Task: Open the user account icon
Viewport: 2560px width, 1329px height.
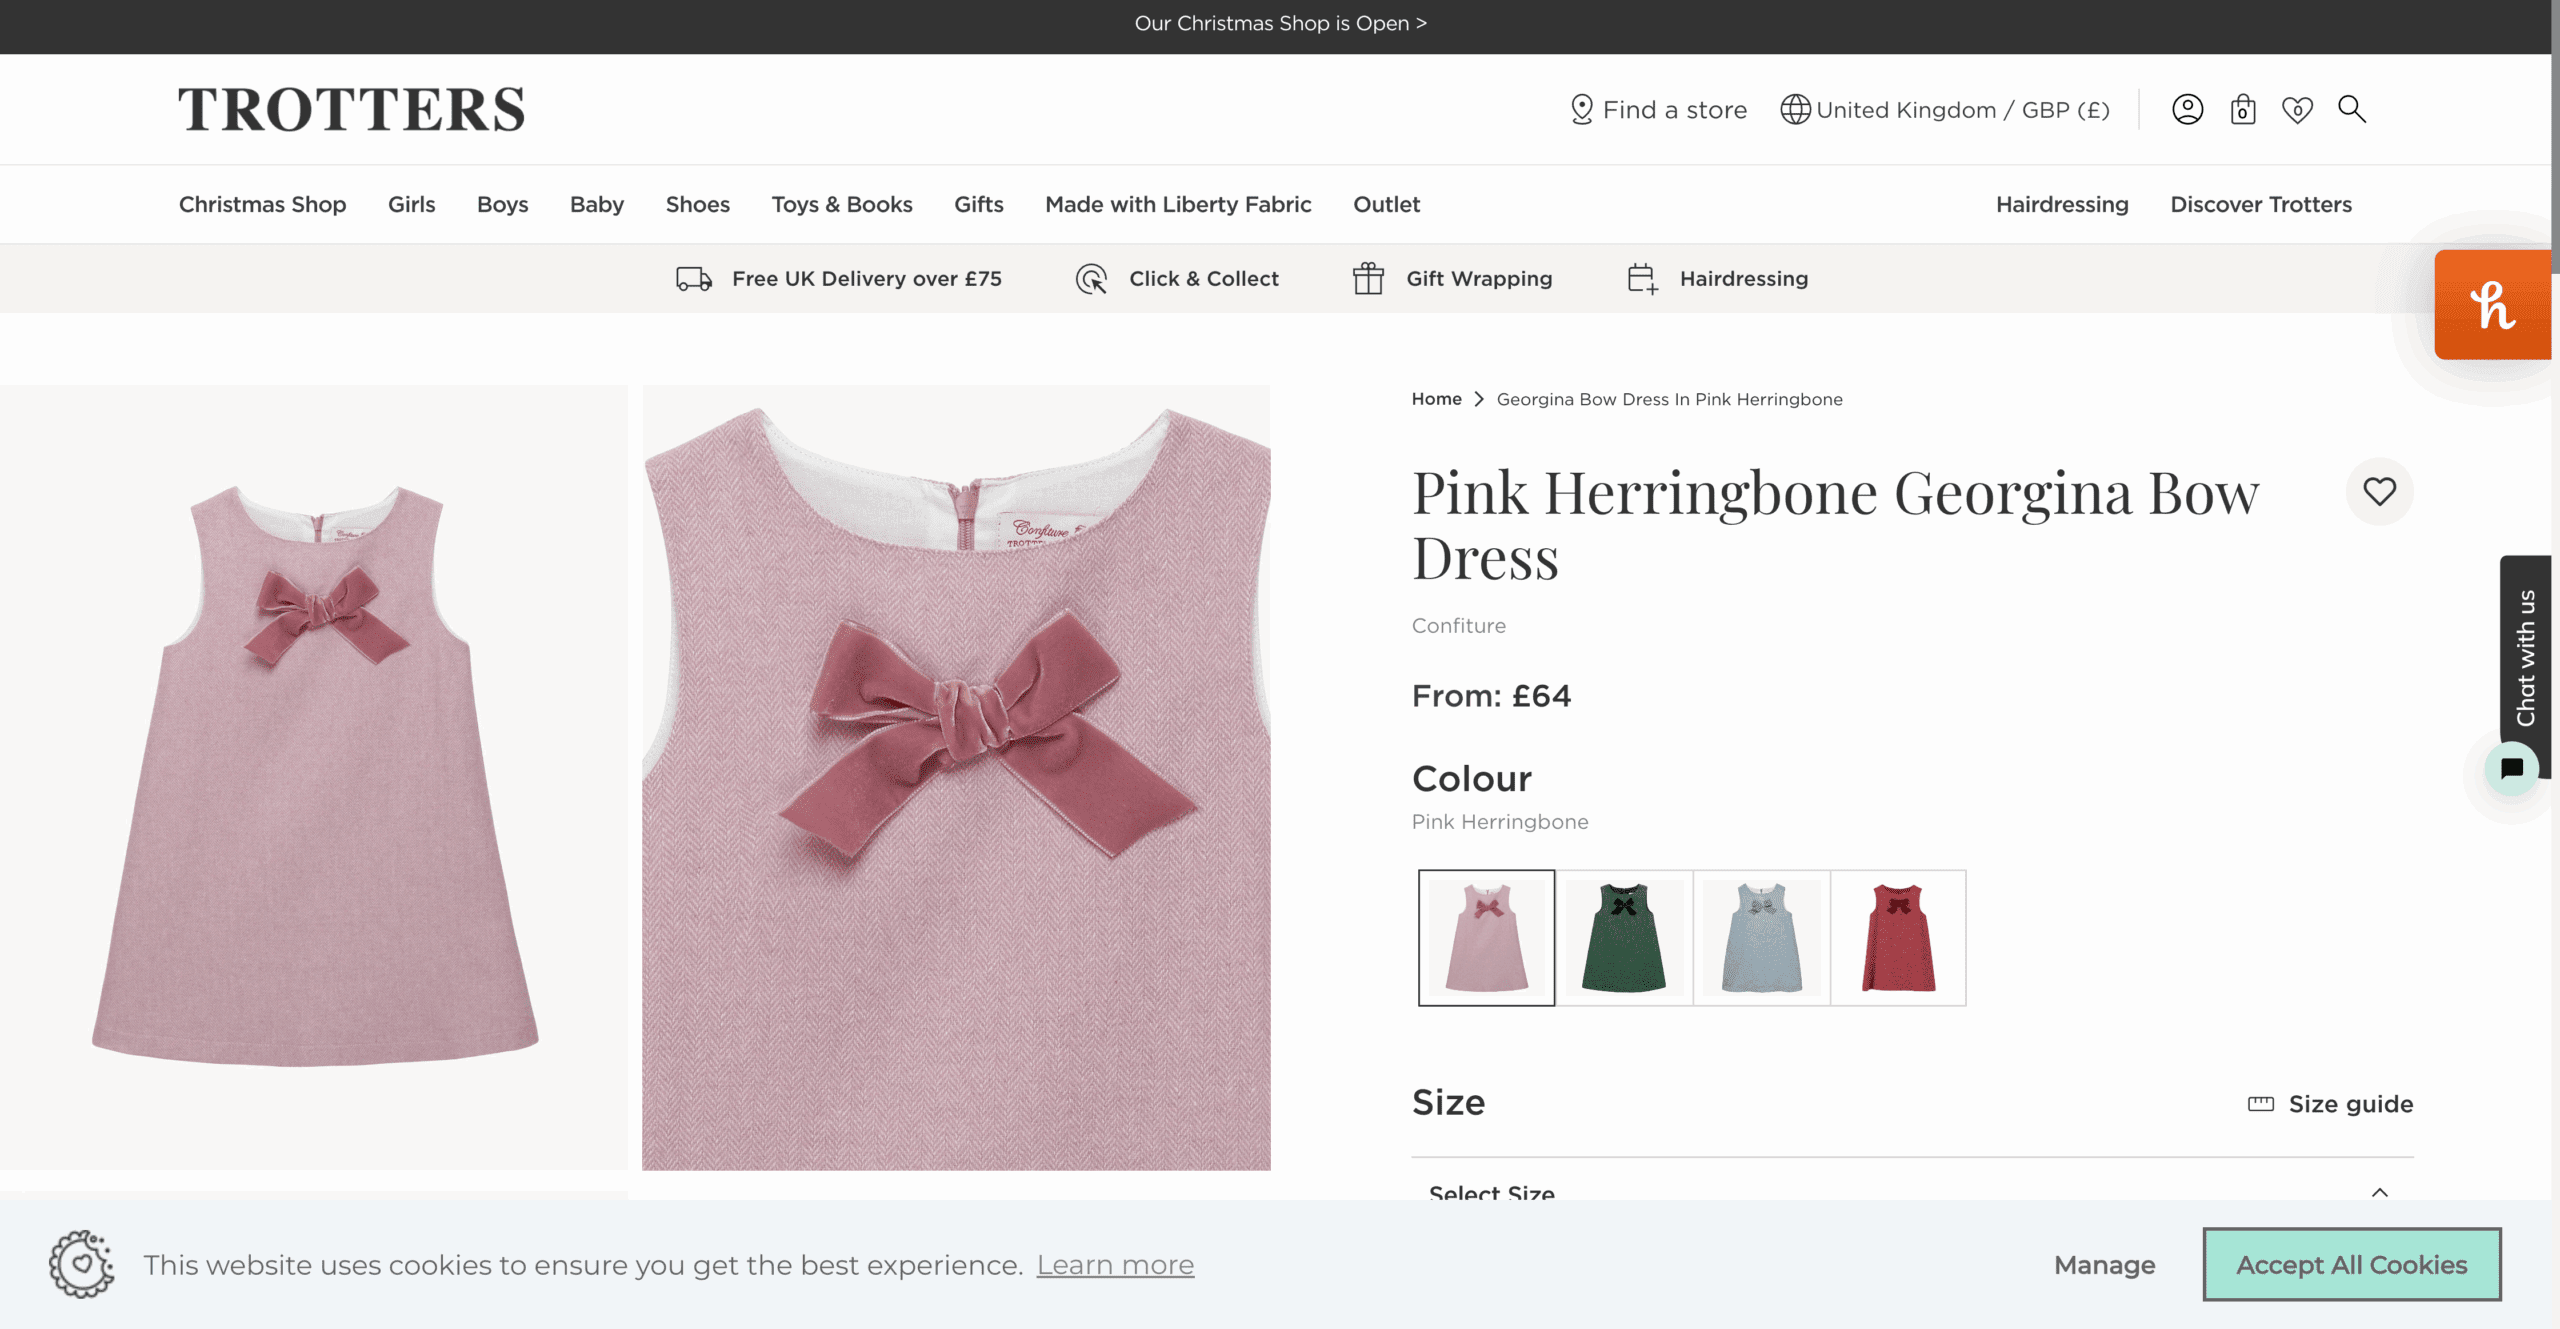Action: click(2187, 109)
